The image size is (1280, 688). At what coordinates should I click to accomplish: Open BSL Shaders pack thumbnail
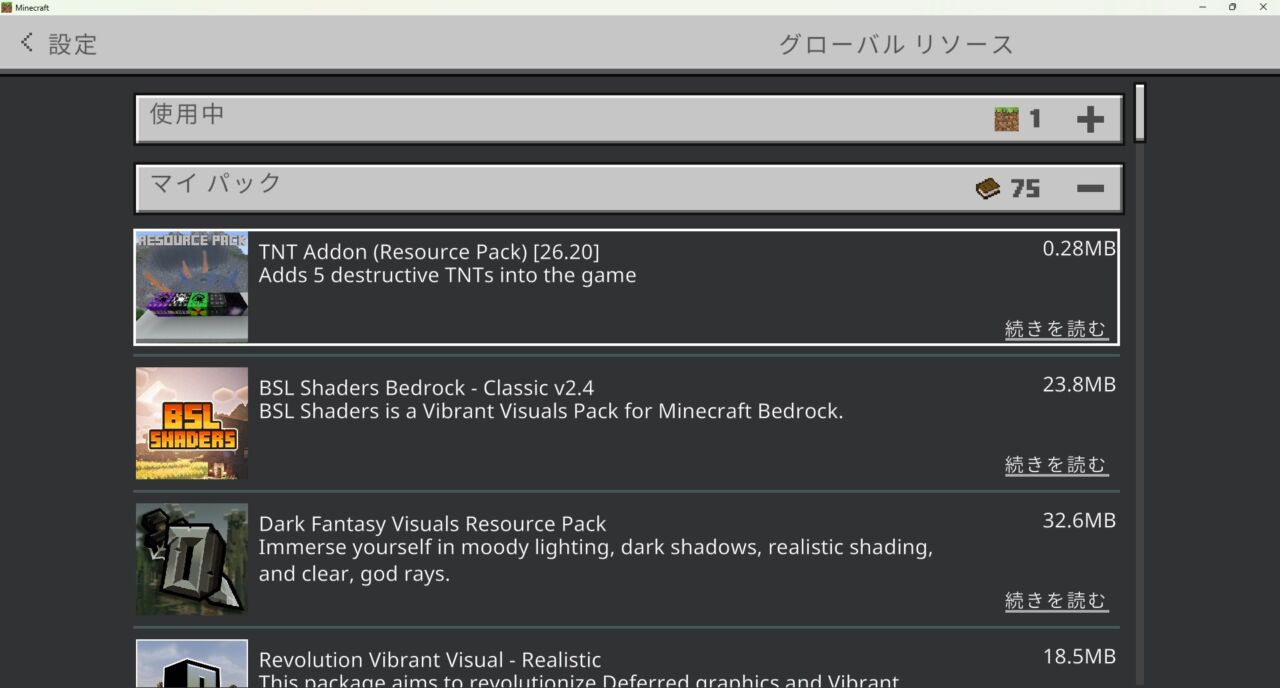pyautogui.click(x=192, y=423)
